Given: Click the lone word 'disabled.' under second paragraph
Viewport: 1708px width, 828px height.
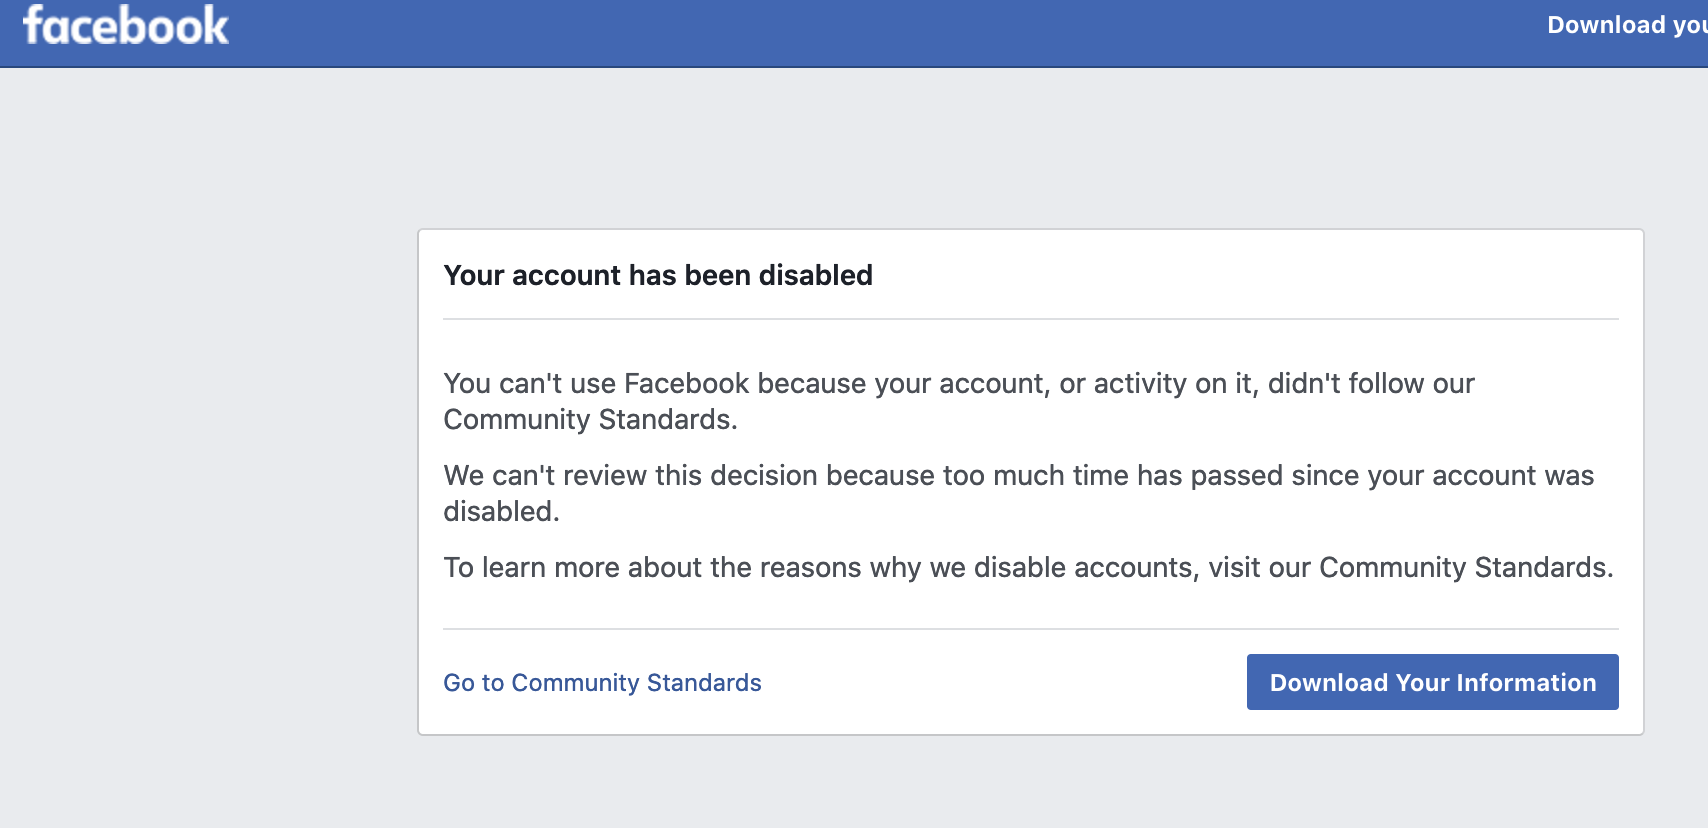Looking at the screenshot, I should [x=501, y=511].
